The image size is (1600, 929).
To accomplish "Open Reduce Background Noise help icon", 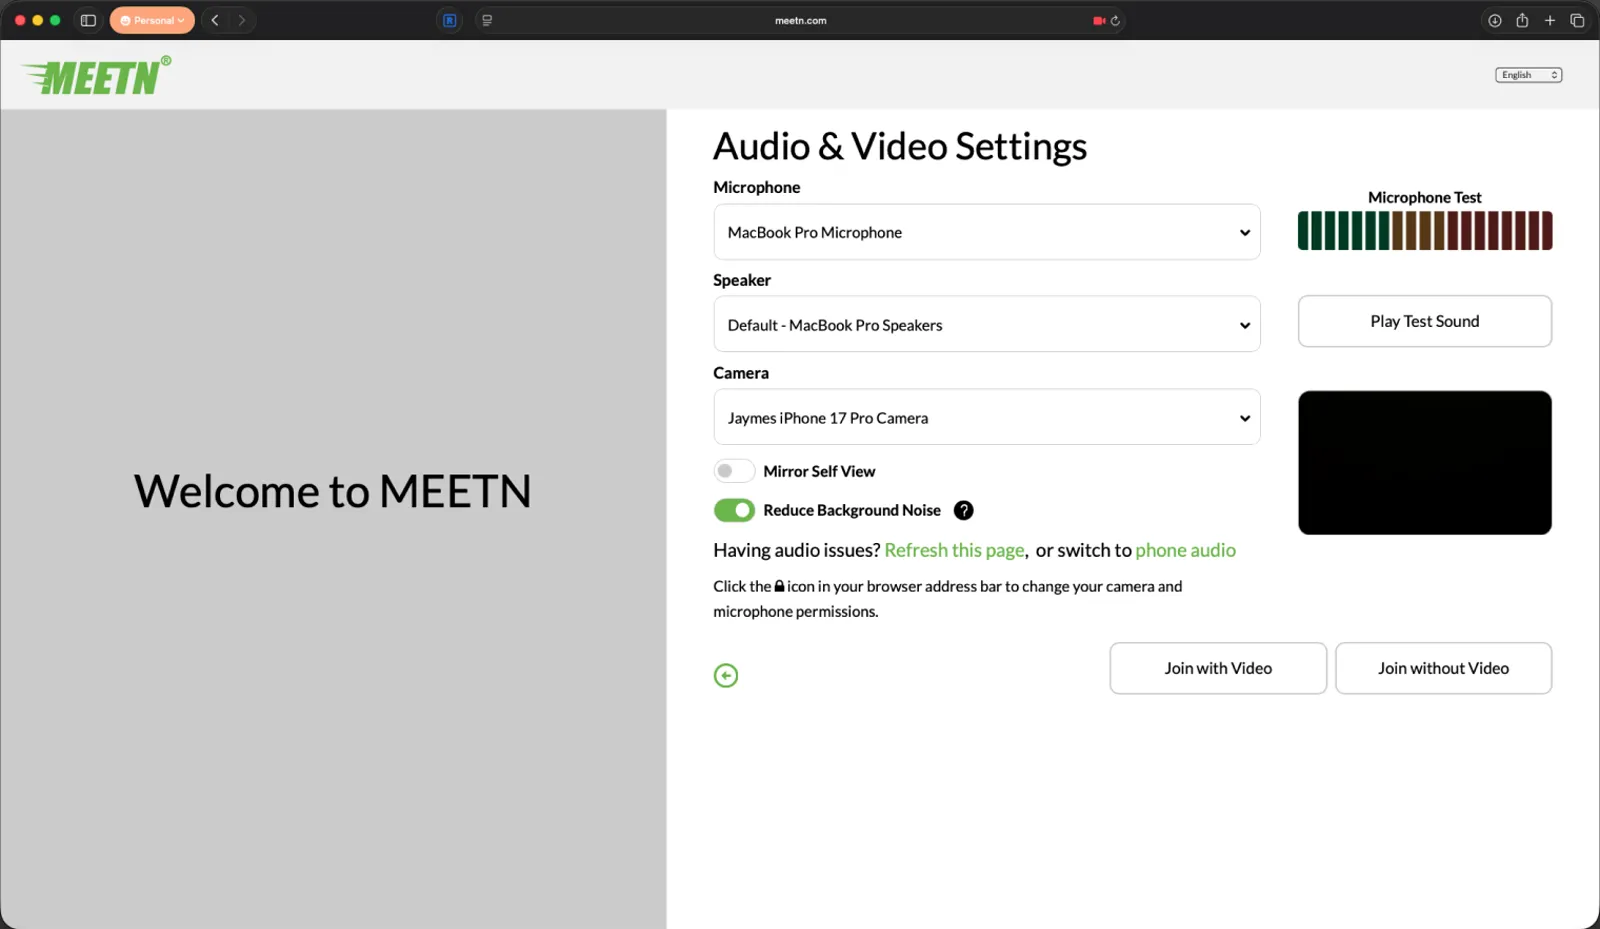I will [x=963, y=510].
